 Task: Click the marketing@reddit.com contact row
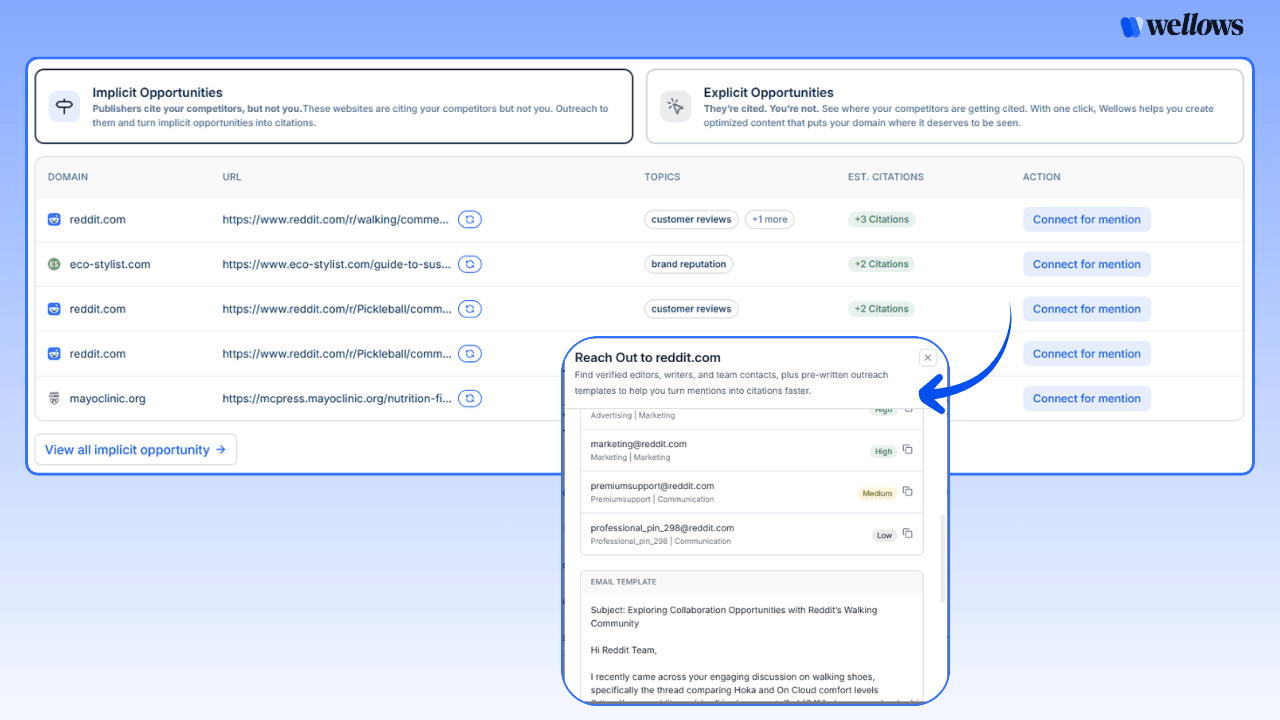(752, 450)
